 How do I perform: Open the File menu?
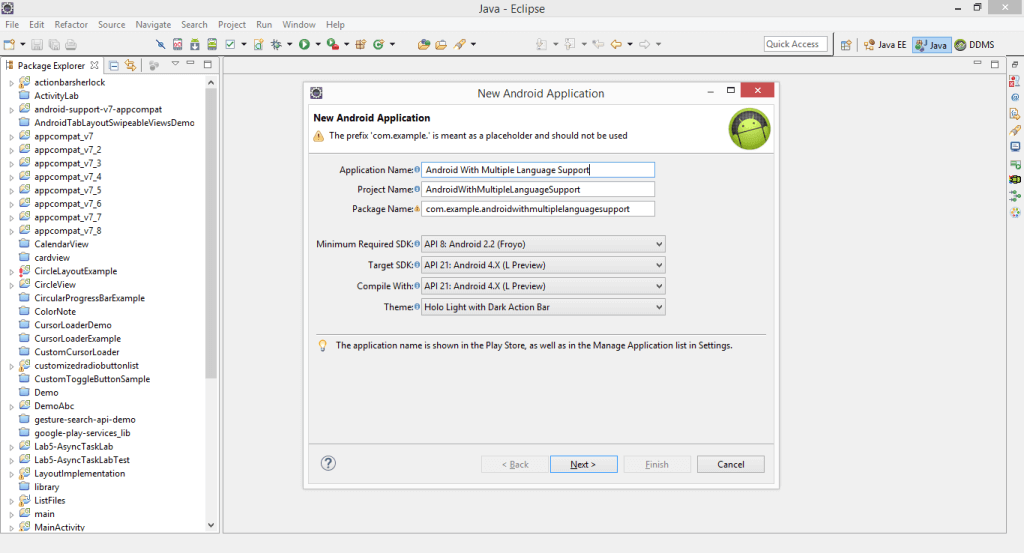12,25
